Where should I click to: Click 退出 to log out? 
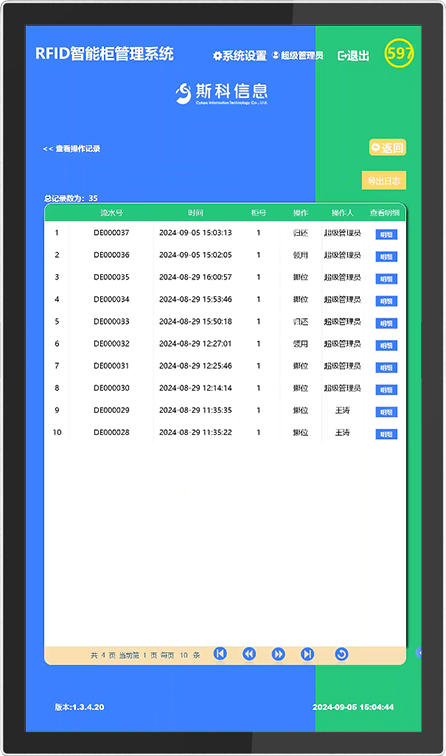point(353,55)
